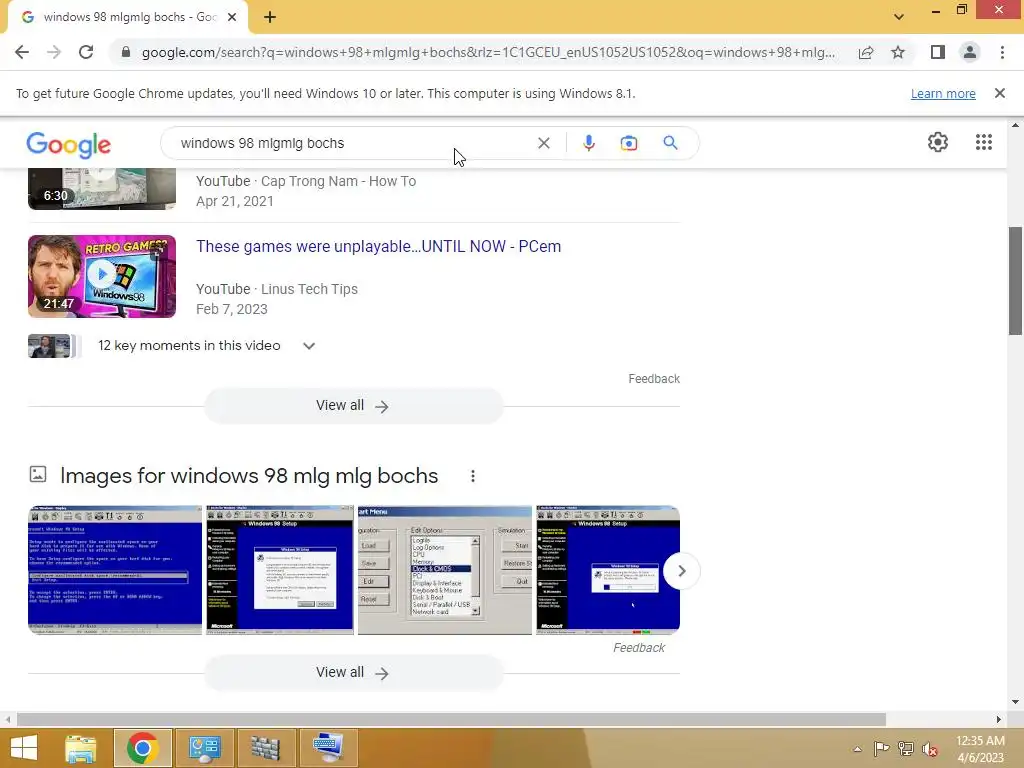Screen dimensions: 1024x768
Task: Open more options for Images section
Action: [473, 476]
